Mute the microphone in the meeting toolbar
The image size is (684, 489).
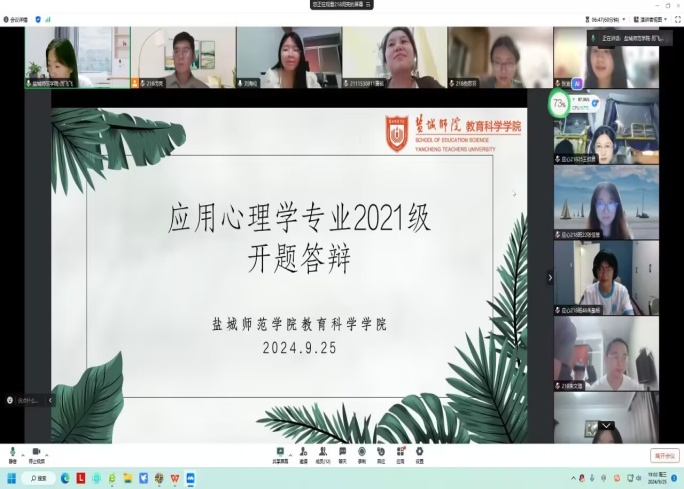click(12, 452)
